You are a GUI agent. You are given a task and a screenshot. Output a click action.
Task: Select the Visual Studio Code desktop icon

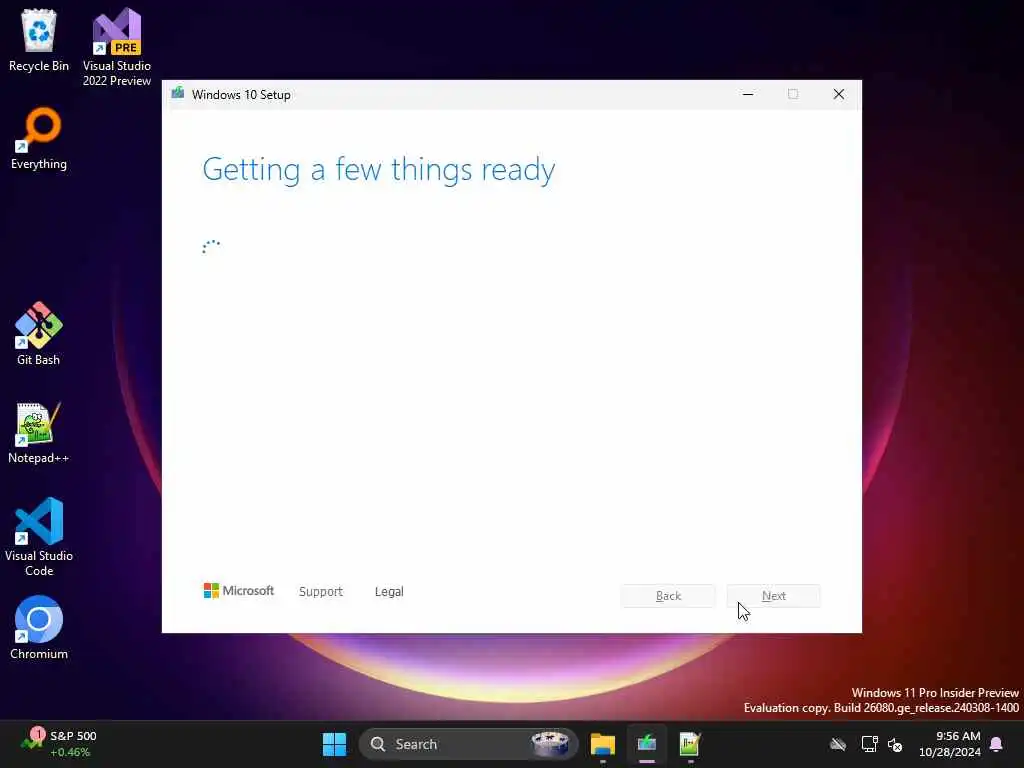pos(39,537)
